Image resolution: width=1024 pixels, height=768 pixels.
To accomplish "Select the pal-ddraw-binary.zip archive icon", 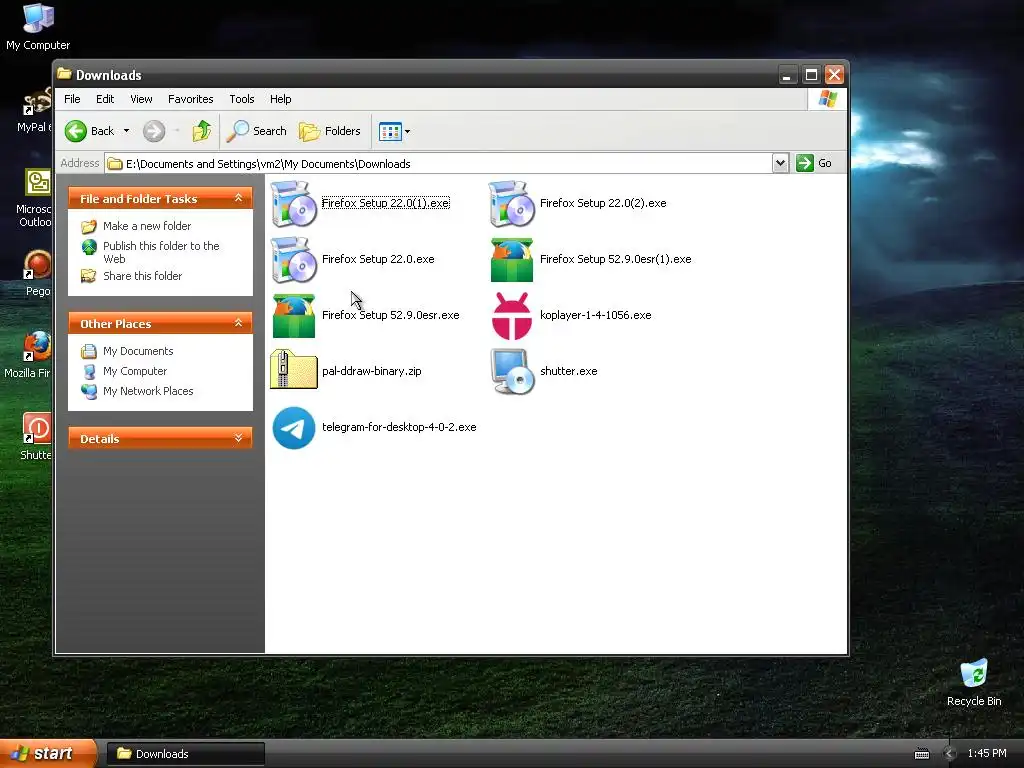I will click(293, 370).
